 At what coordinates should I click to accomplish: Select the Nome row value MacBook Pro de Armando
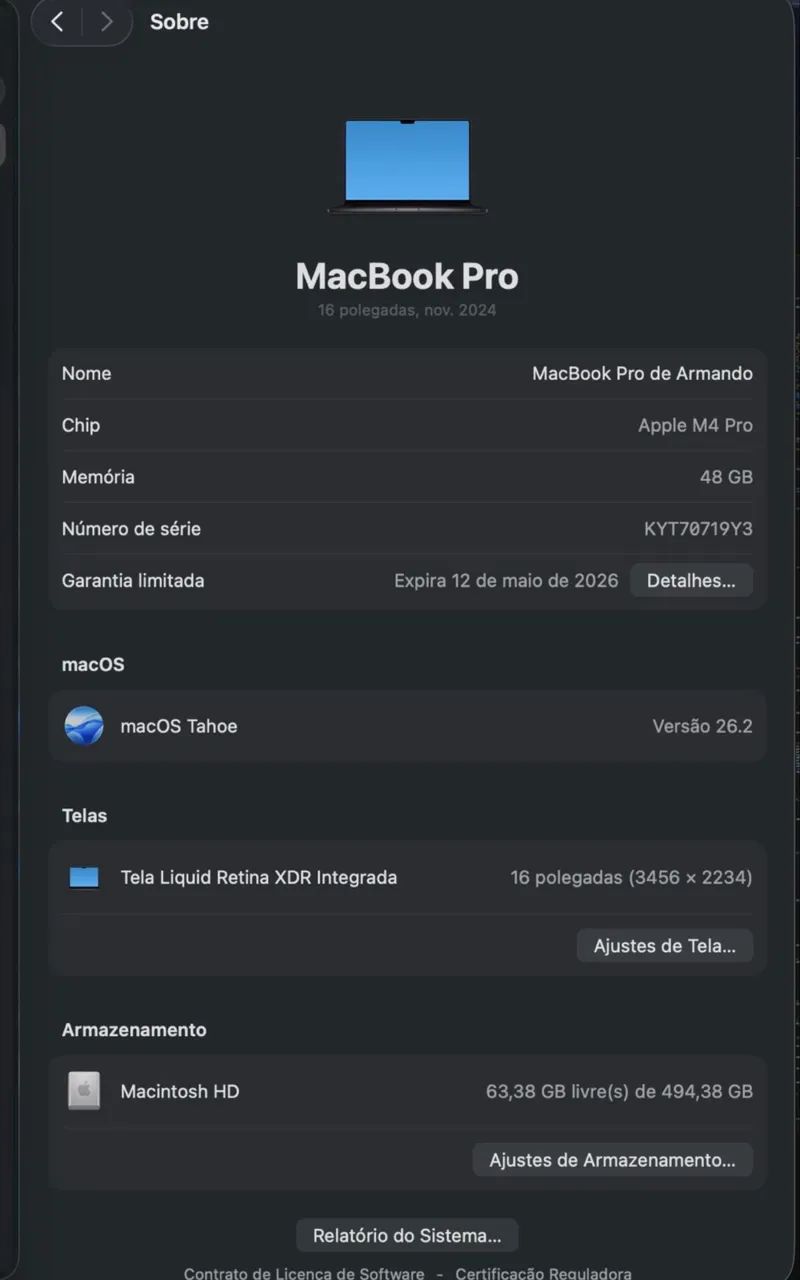click(x=642, y=373)
